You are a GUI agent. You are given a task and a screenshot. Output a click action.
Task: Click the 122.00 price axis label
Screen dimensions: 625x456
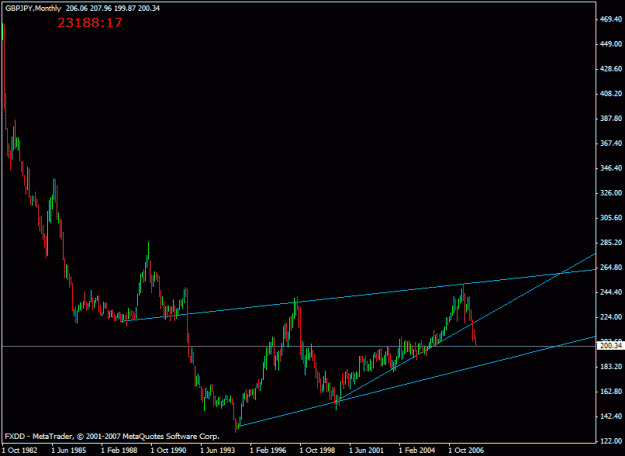(x=613, y=441)
